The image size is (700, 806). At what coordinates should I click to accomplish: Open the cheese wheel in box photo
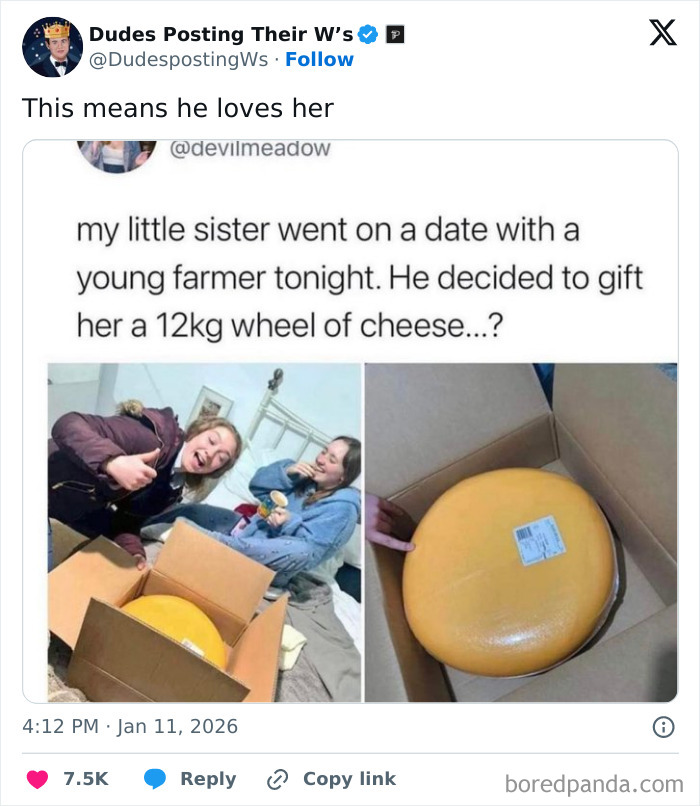coord(521,531)
